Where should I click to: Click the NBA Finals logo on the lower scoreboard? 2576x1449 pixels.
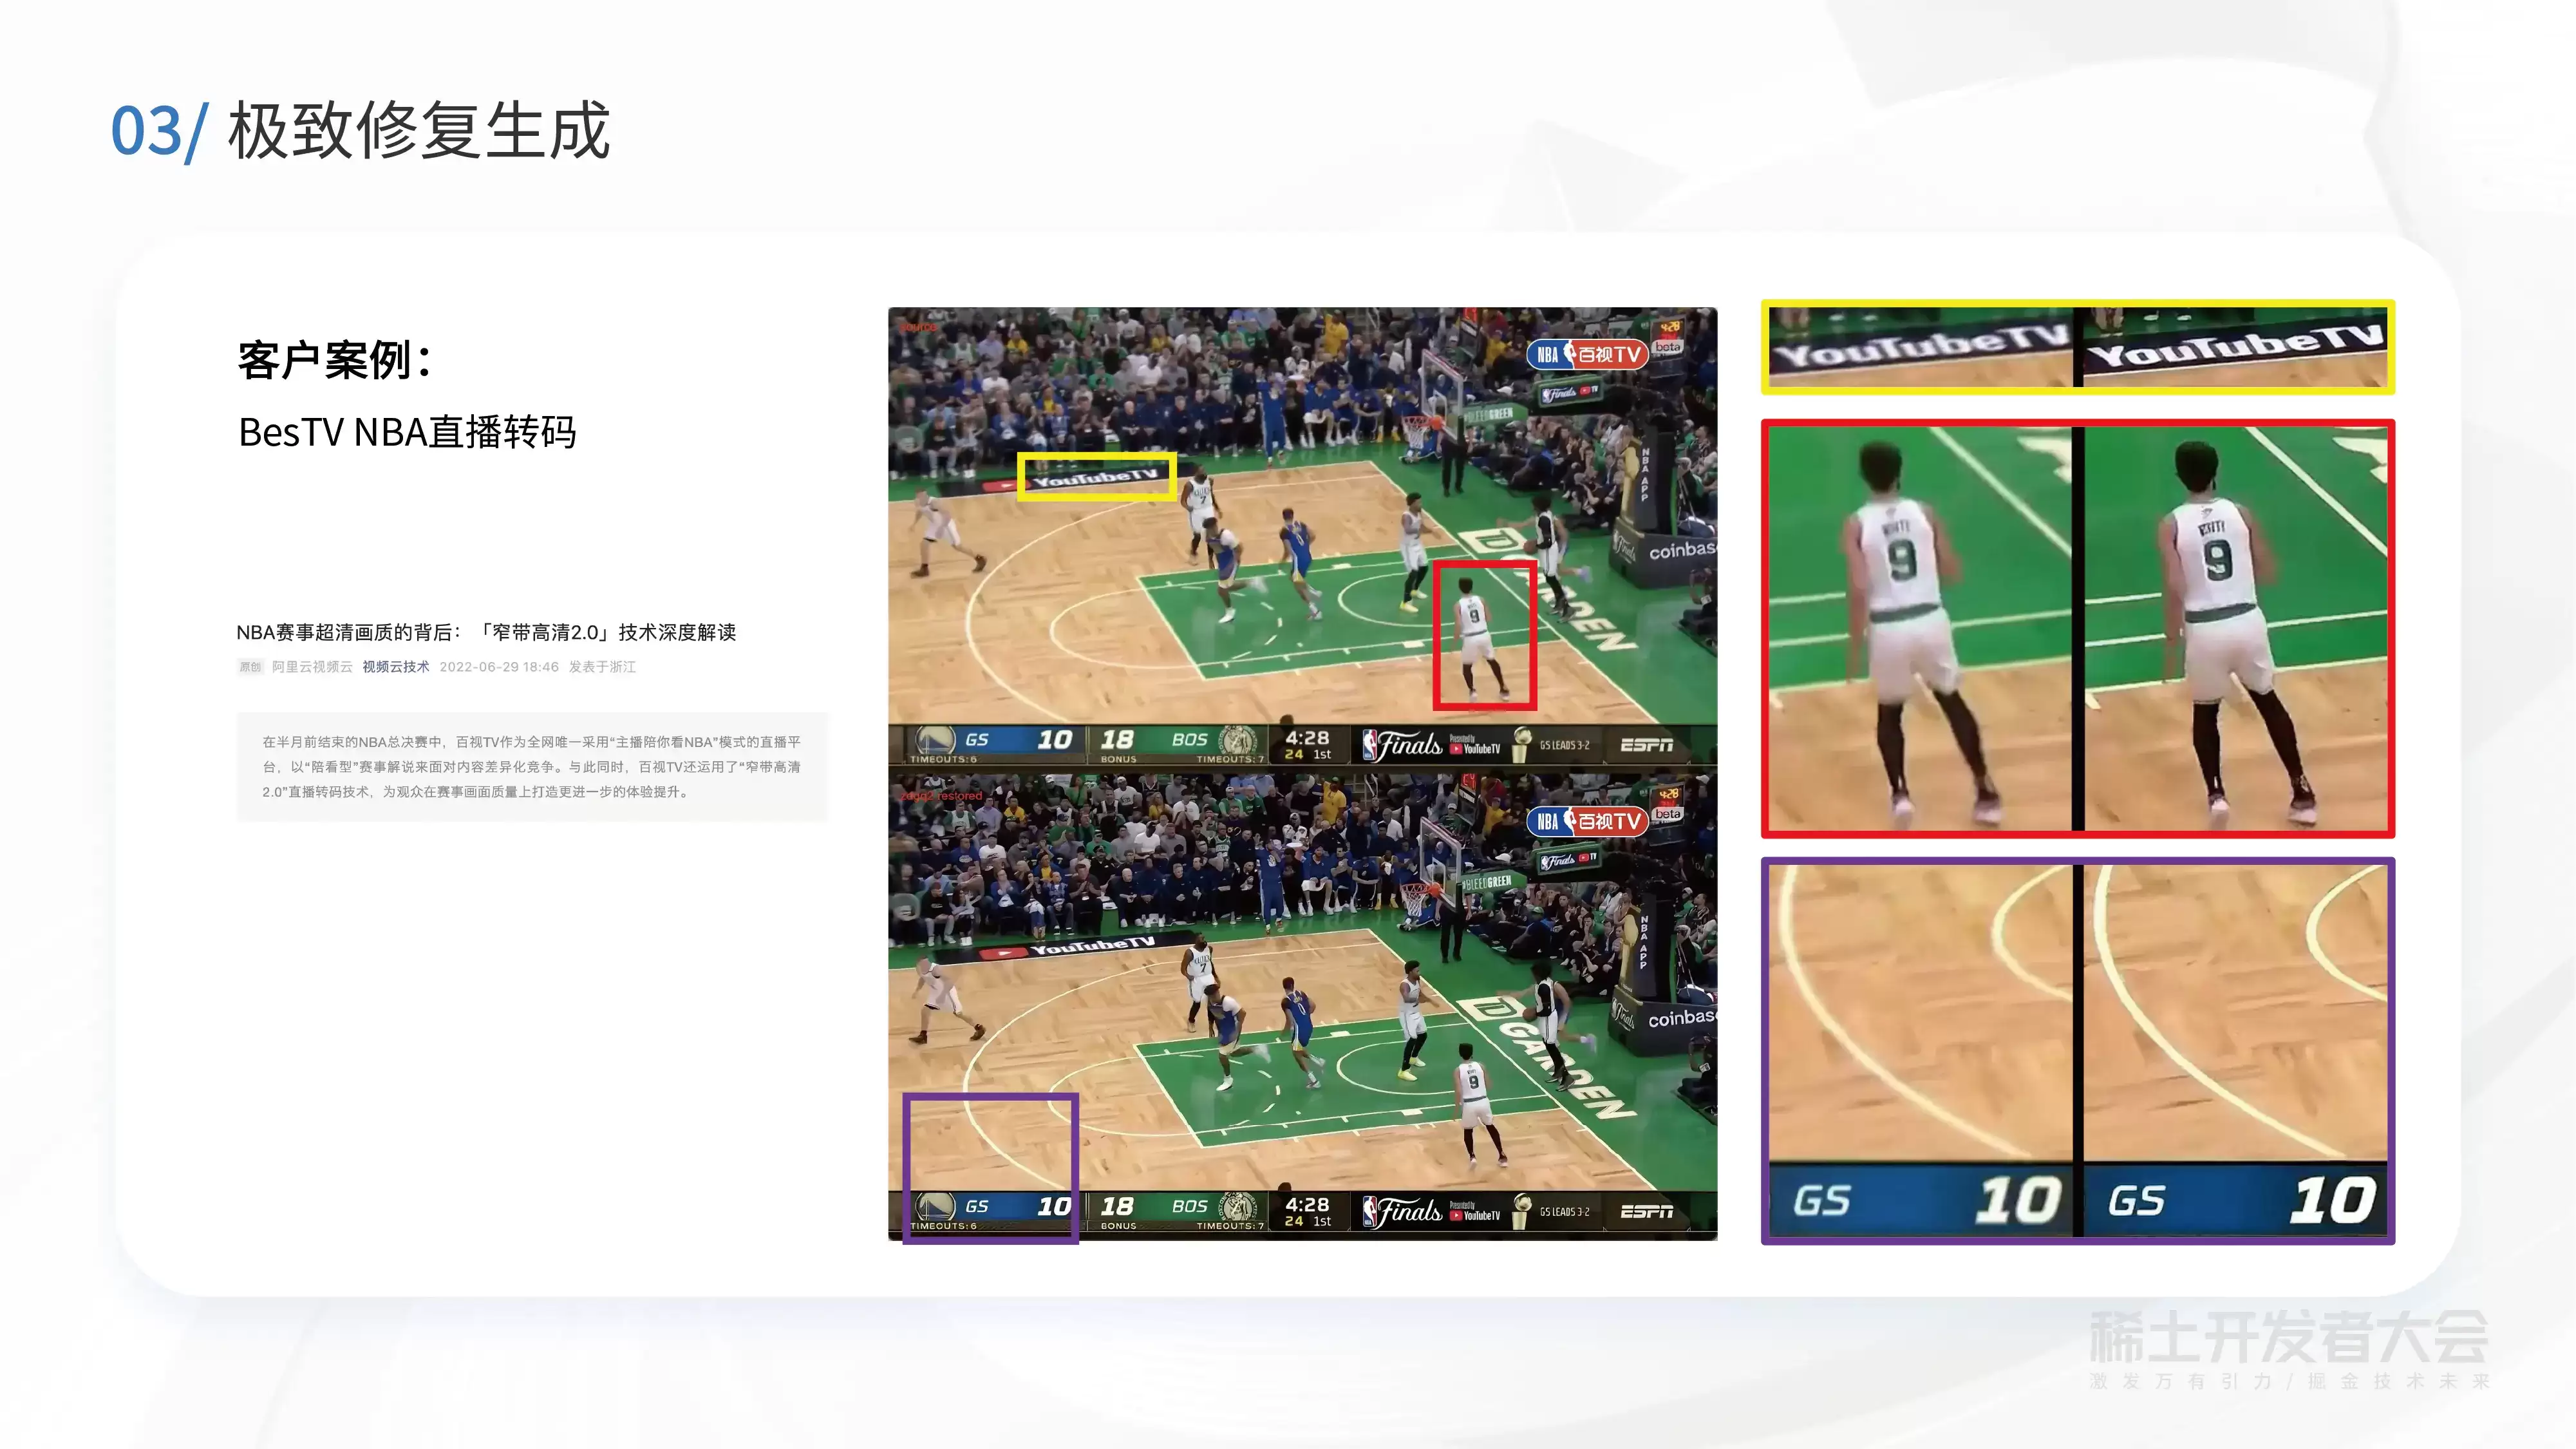[1402, 1212]
